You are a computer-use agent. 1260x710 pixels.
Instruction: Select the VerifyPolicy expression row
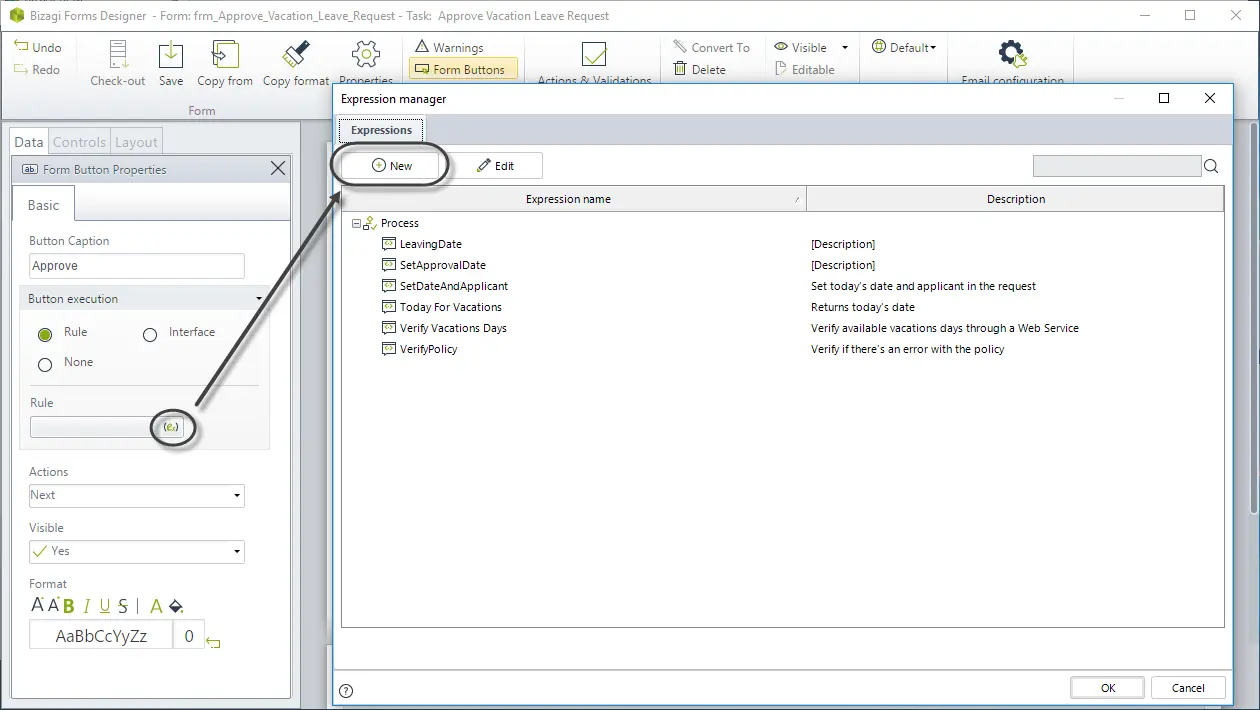782,349
